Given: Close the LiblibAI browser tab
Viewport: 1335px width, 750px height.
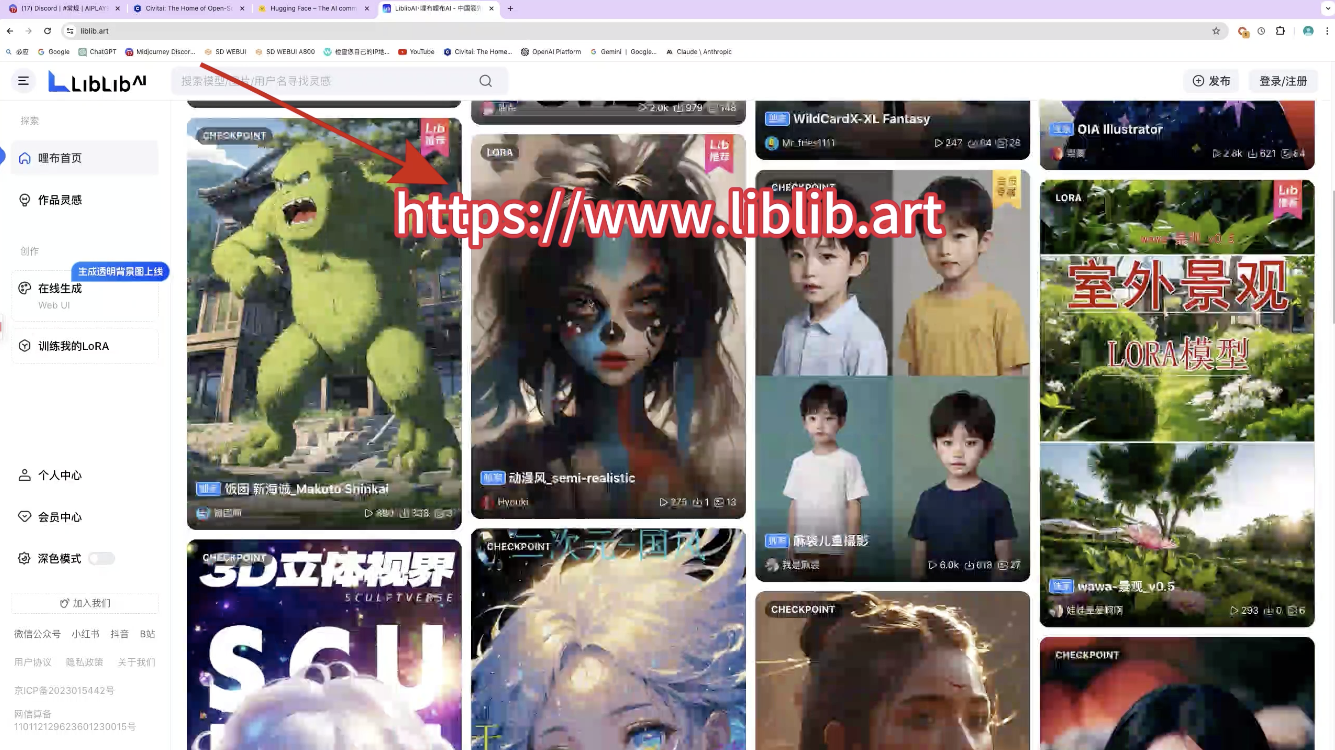Looking at the screenshot, I should [491, 8].
